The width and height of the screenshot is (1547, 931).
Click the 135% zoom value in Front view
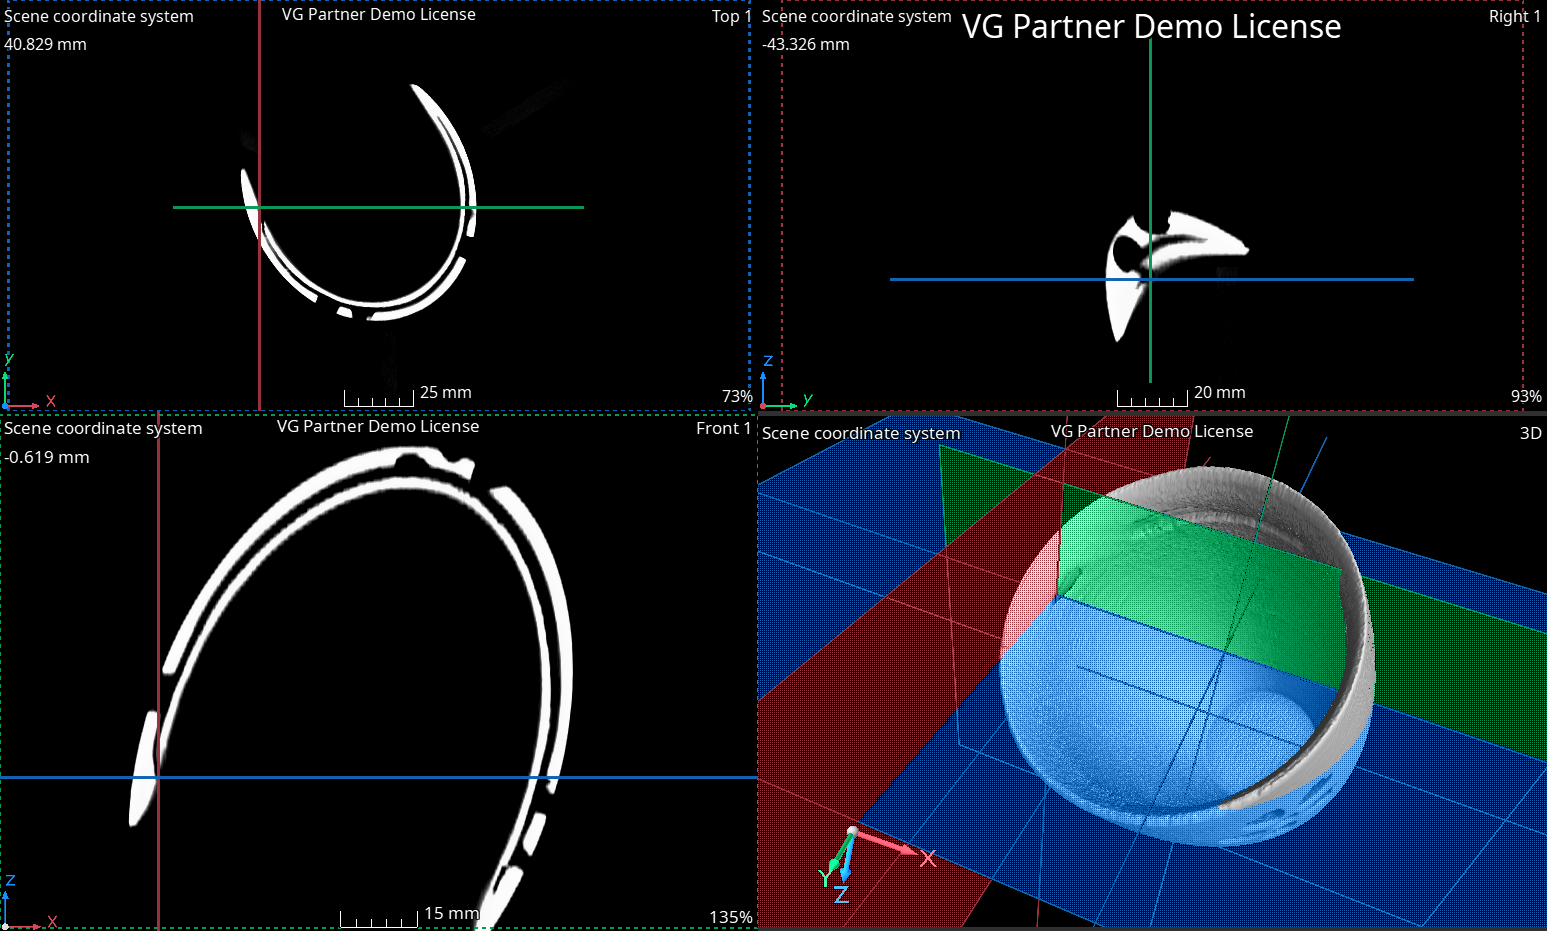click(x=730, y=917)
